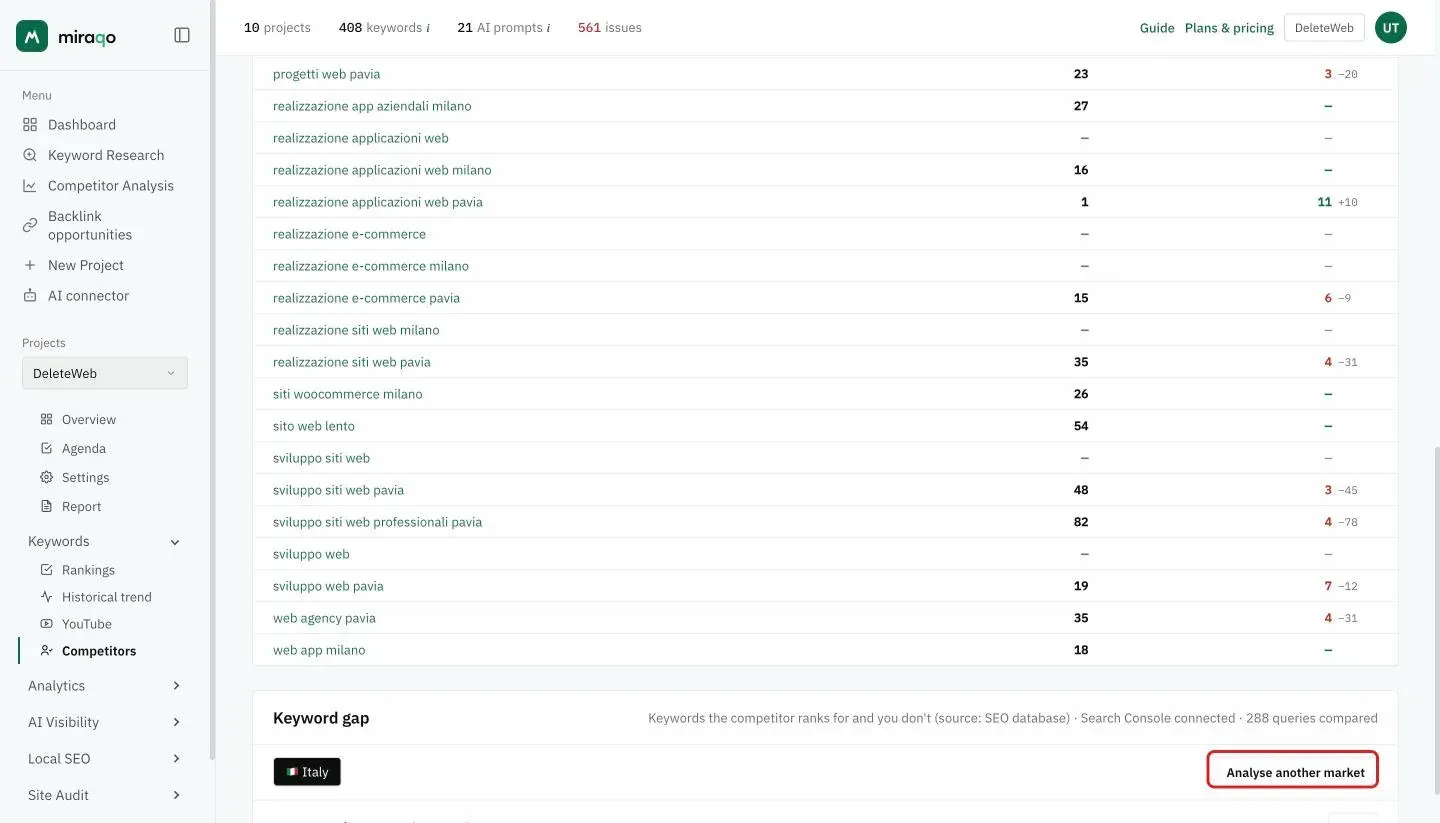Click the keywords info icon in header
The height and width of the screenshot is (823, 1440).
point(428,28)
